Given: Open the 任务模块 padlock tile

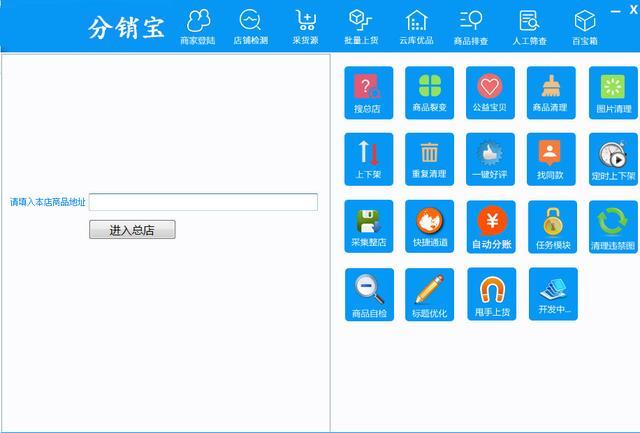Looking at the screenshot, I should click(551, 227).
